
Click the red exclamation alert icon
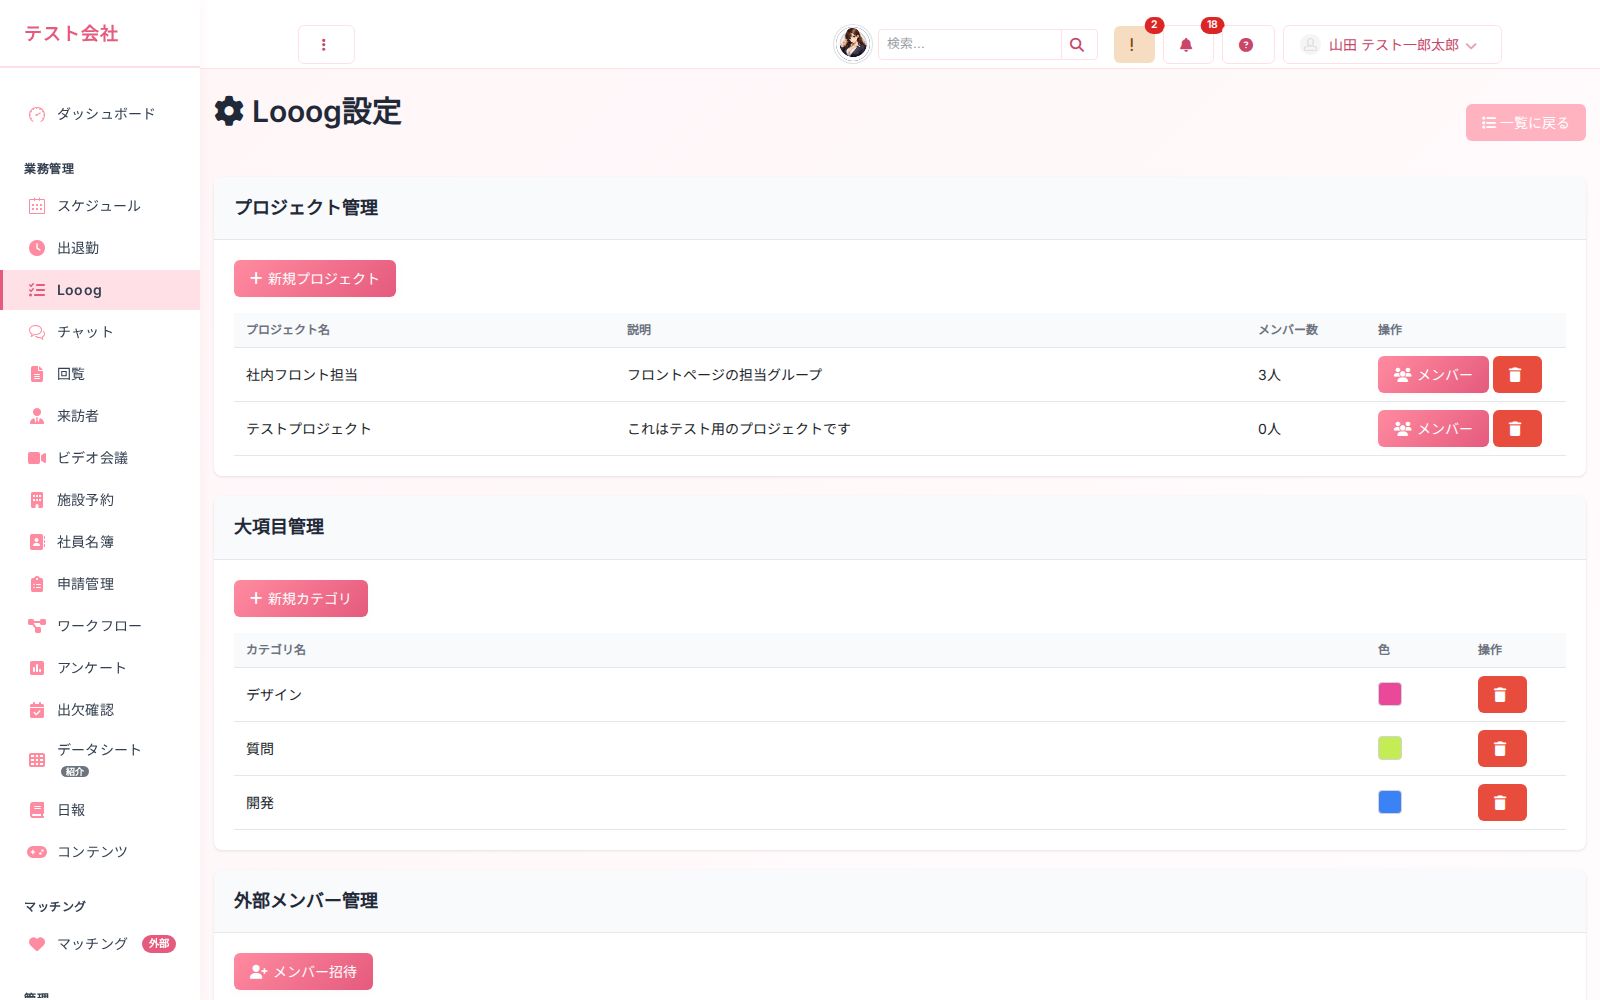[x=1134, y=45]
